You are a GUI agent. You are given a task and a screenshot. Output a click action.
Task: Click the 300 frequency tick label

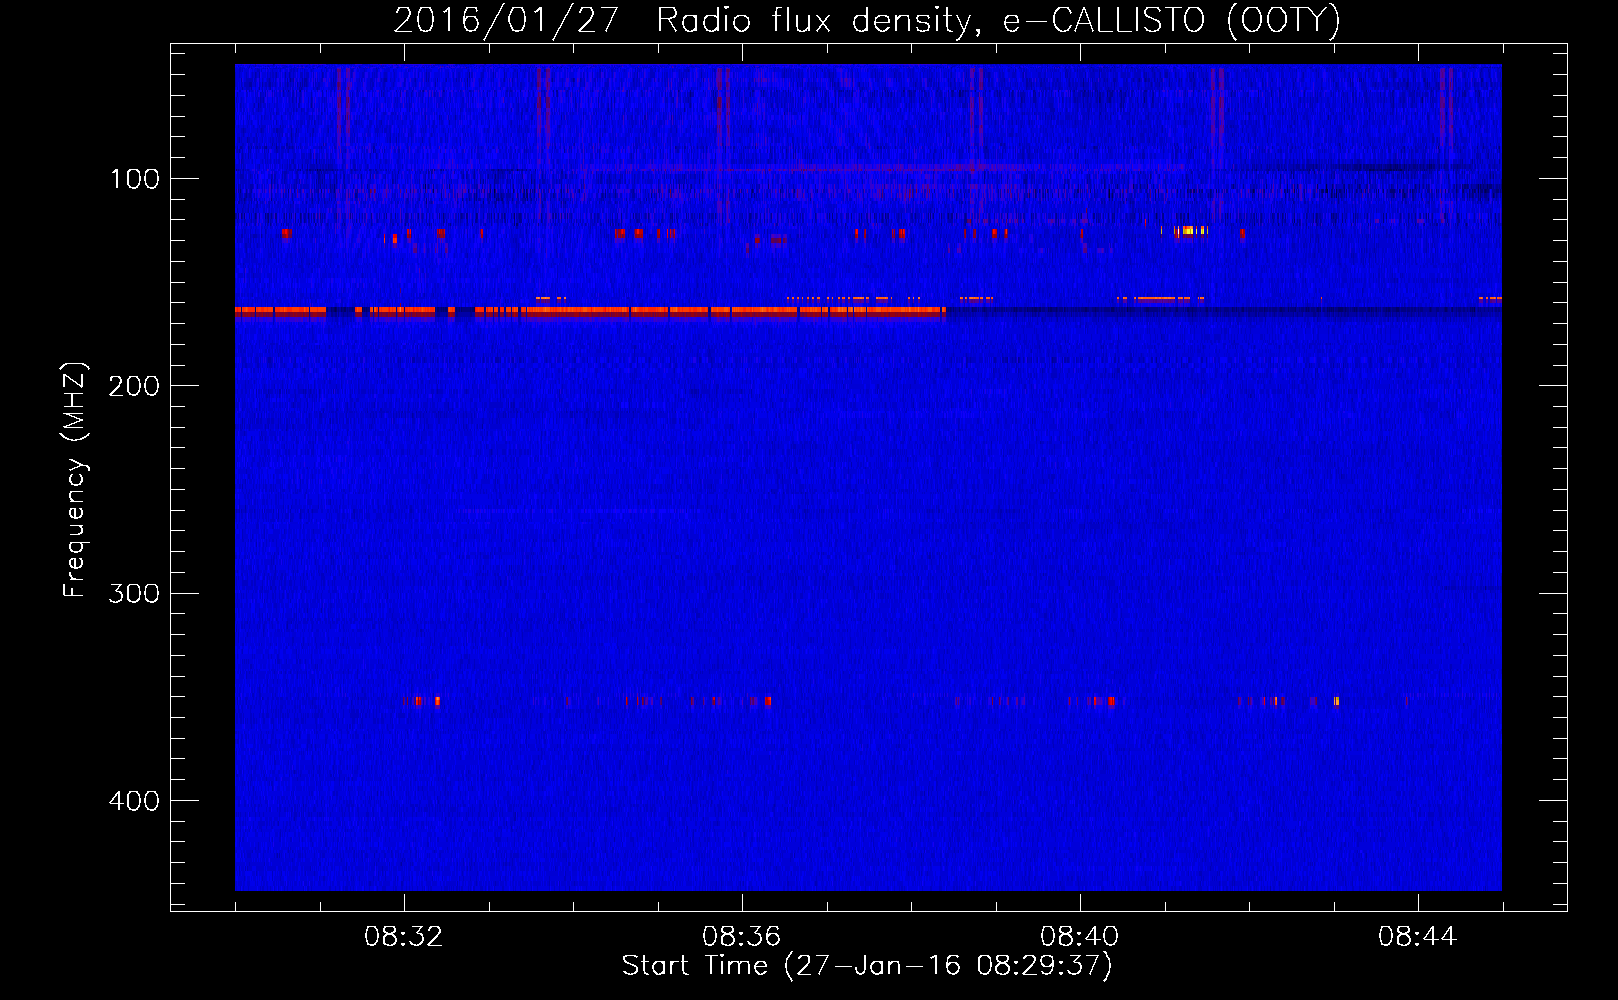point(134,594)
